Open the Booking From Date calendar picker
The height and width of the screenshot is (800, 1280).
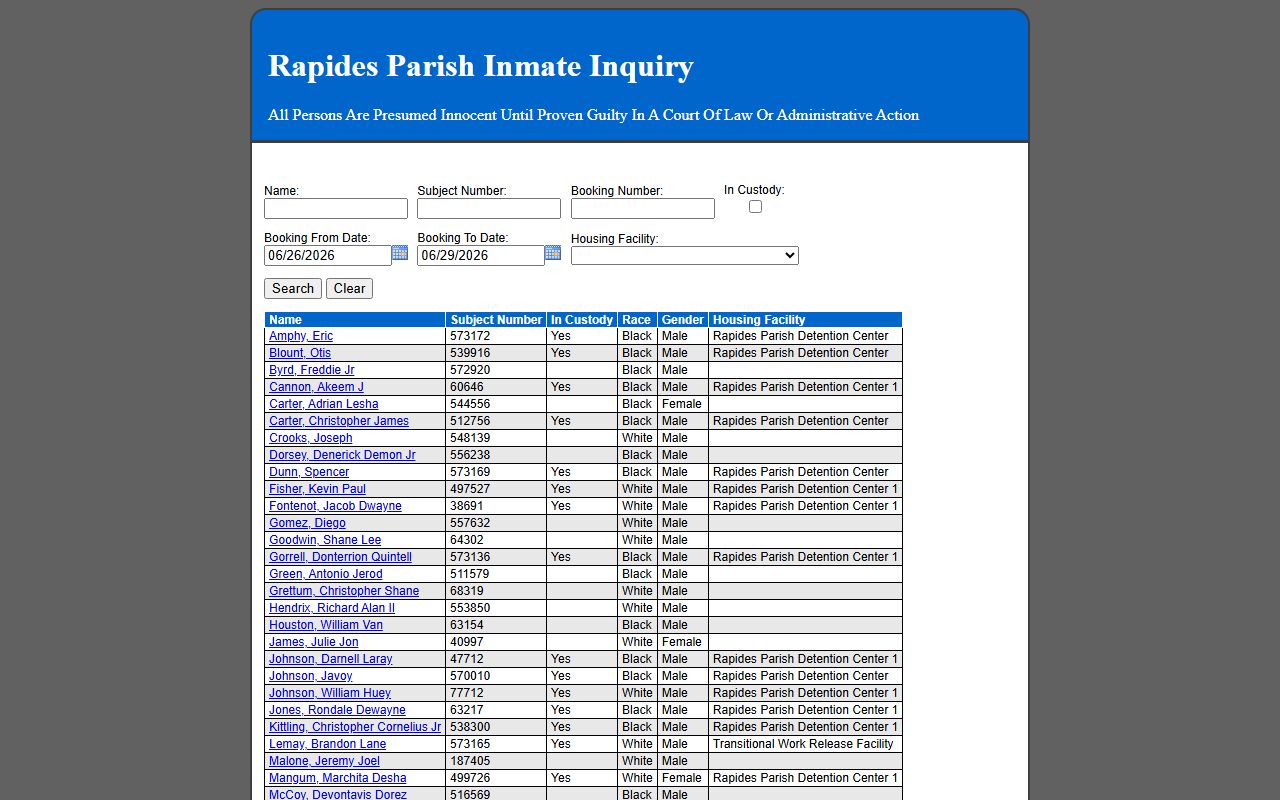[x=400, y=253]
